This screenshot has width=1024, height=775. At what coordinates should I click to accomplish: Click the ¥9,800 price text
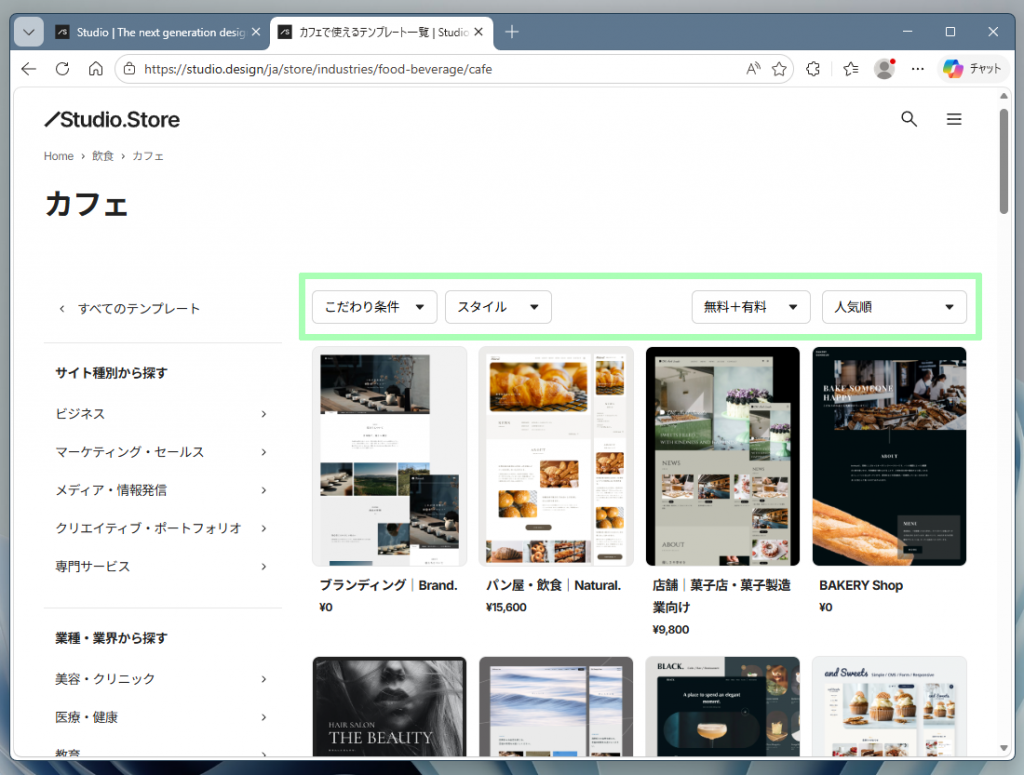[671, 629]
